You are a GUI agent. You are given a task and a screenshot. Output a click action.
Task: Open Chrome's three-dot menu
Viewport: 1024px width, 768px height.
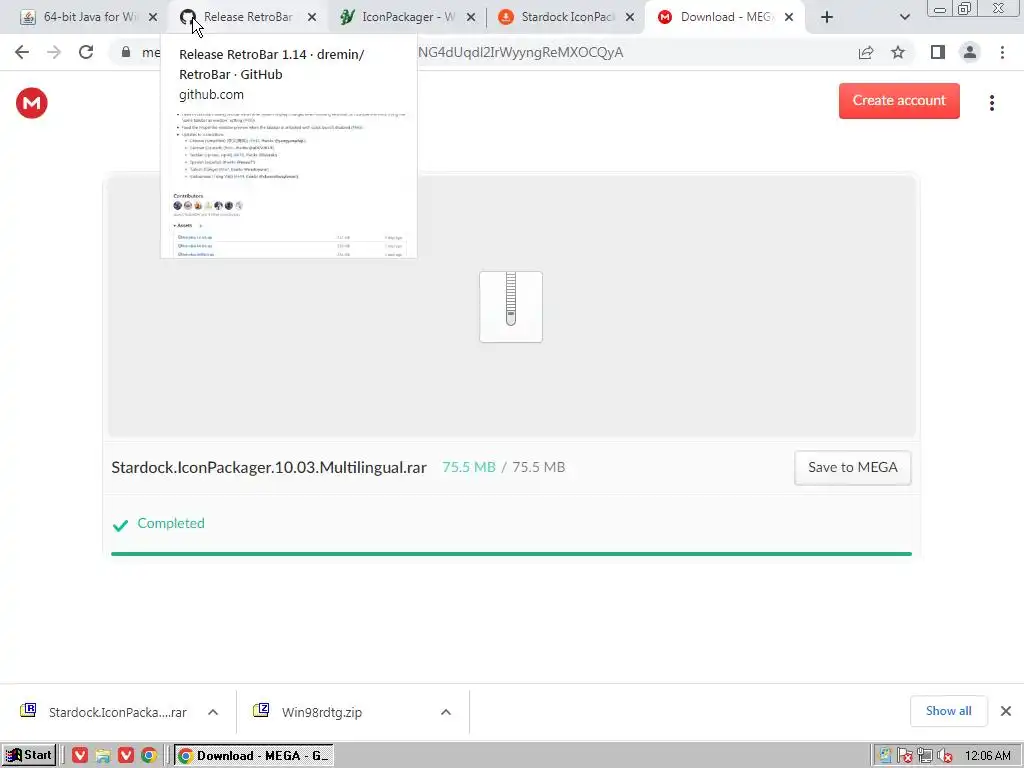click(1002, 52)
